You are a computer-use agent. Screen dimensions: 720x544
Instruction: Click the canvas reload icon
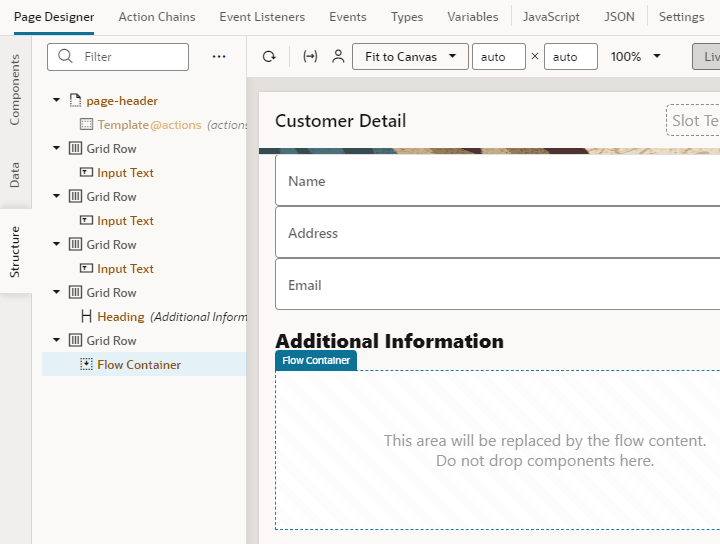pyautogui.click(x=269, y=57)
